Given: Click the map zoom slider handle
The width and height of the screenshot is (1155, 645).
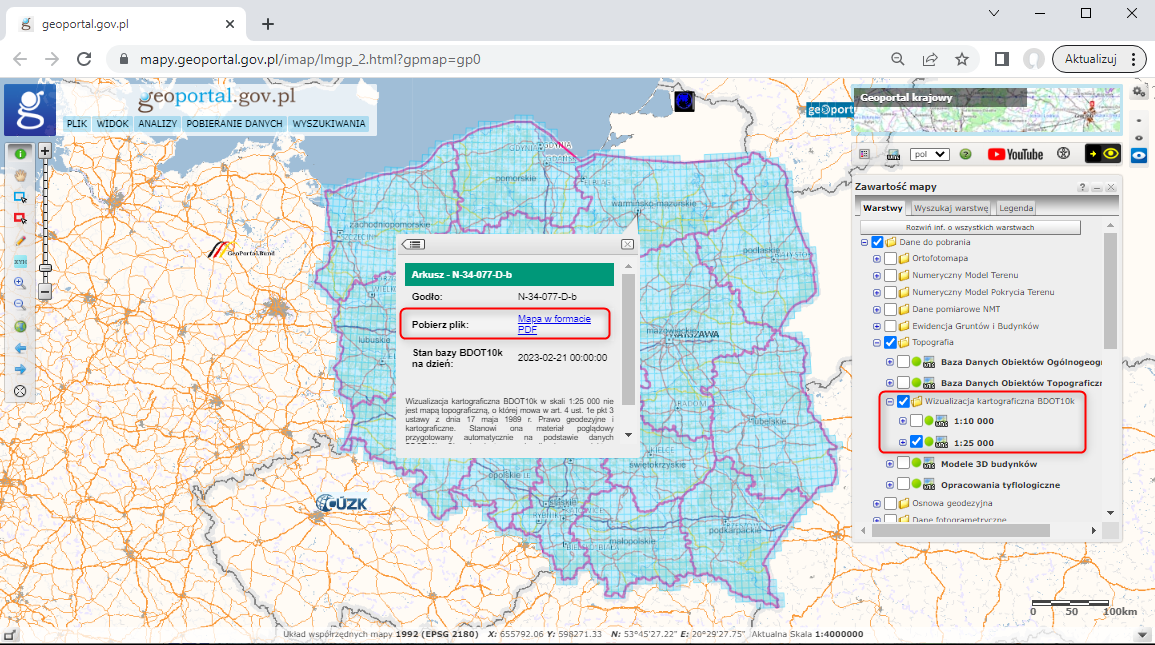Looking at the screenshot, I should [45, 268].
